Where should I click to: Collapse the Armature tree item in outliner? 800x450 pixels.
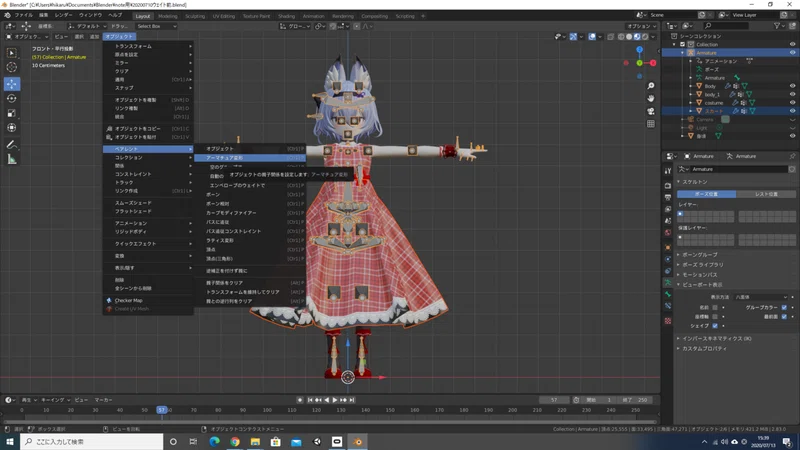click(682, 53)
